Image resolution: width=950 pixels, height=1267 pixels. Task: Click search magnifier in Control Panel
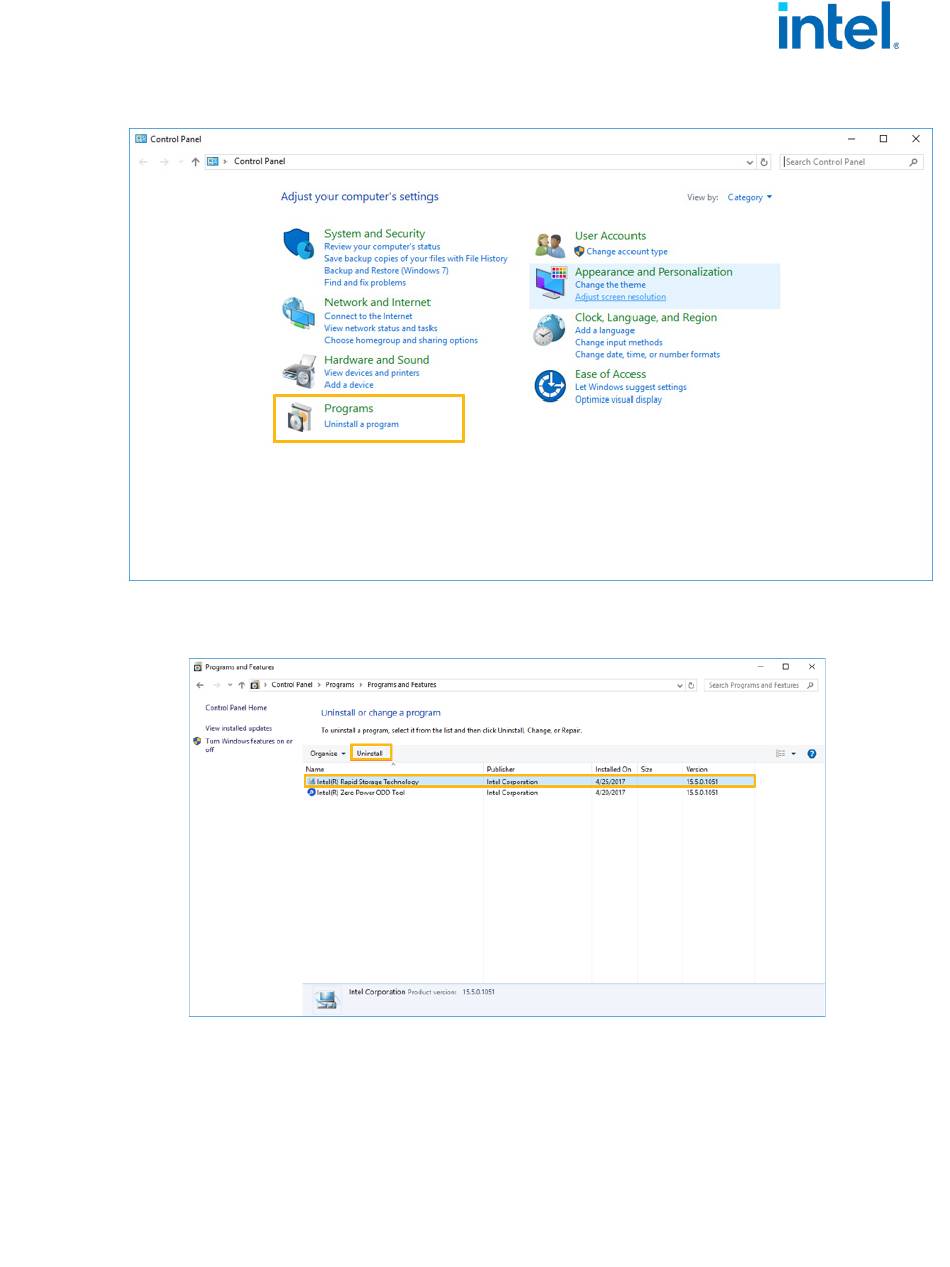point(914,162)
